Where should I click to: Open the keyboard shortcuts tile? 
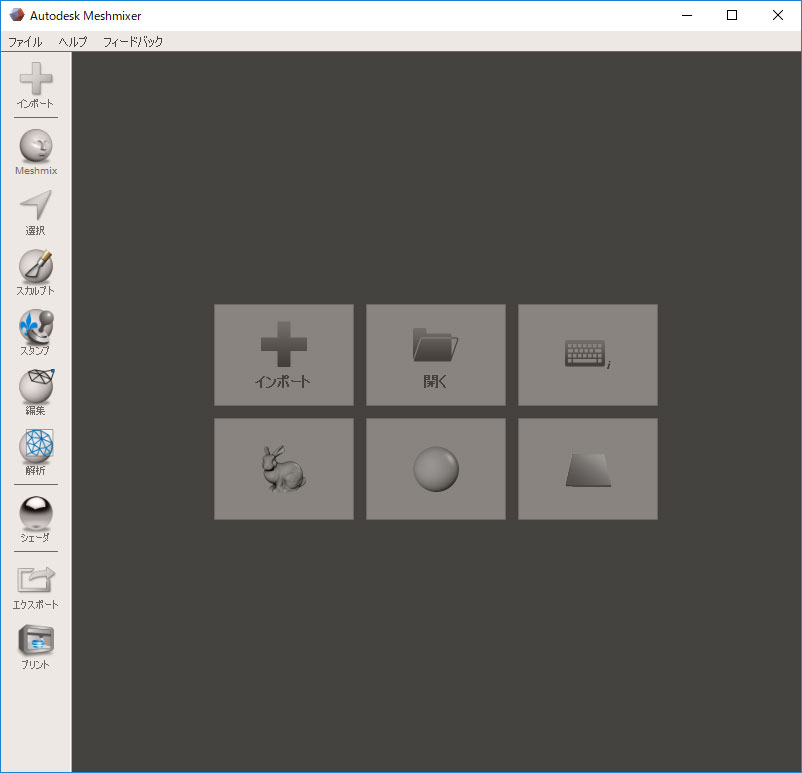click(x=587, y=355)
